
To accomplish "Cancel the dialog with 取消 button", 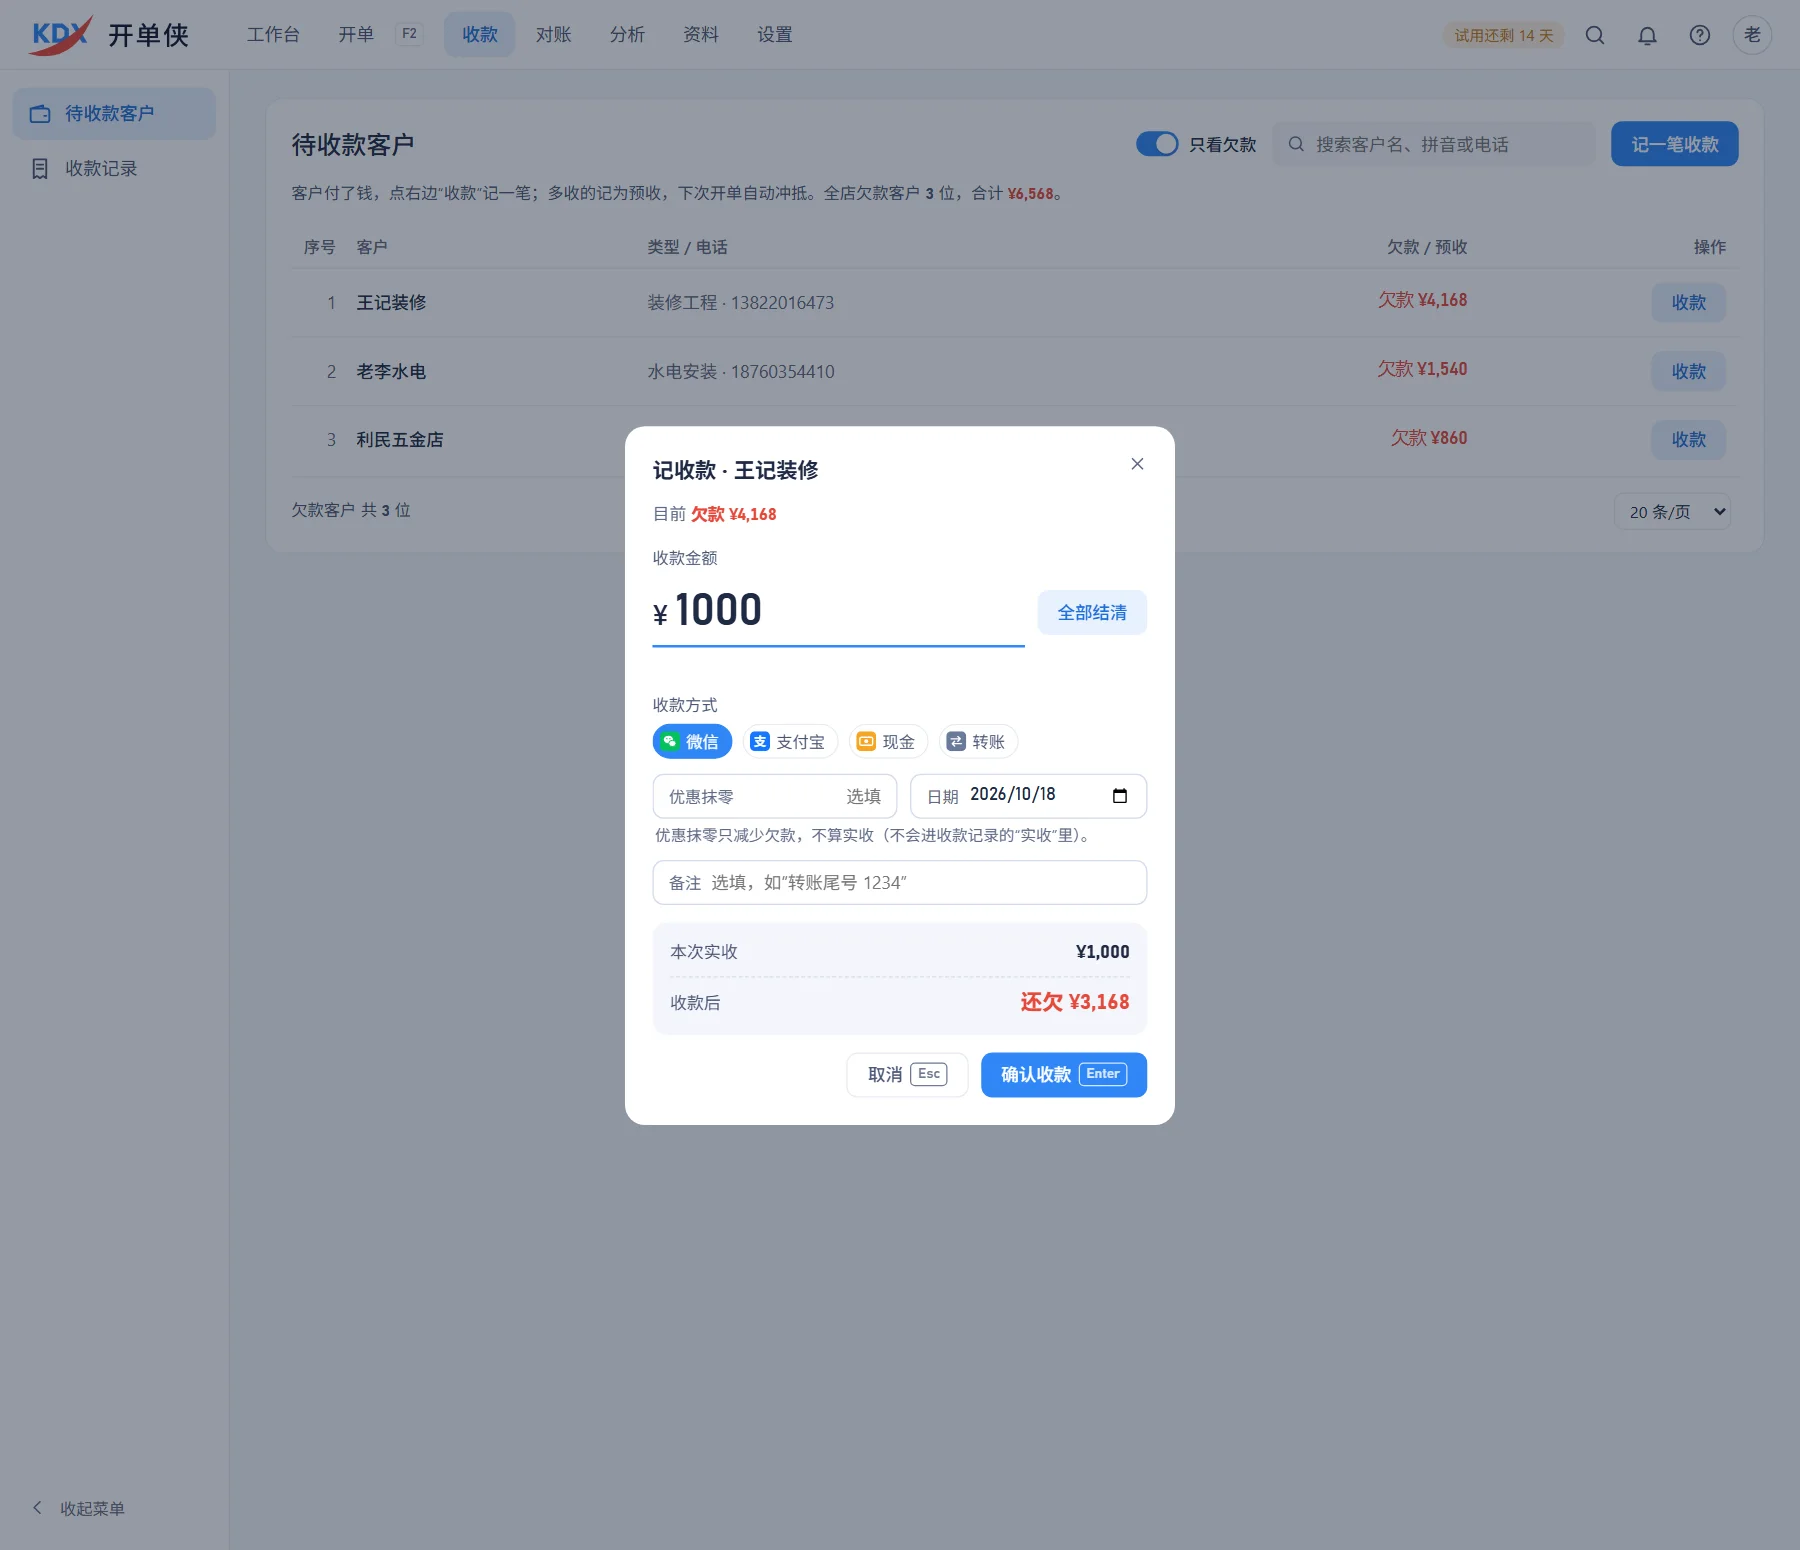I will click(x=907, y=1075).
